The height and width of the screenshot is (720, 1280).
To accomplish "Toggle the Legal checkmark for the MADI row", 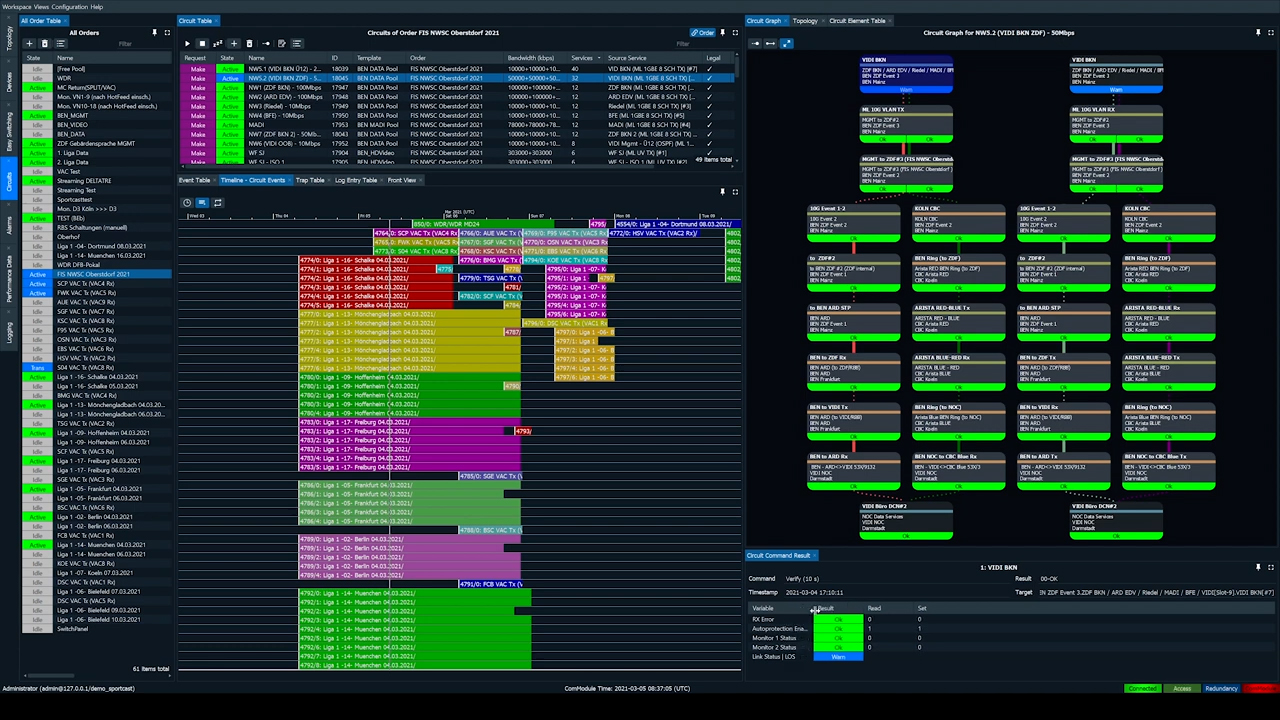I will pyautogui.click(x=710, y=125).
